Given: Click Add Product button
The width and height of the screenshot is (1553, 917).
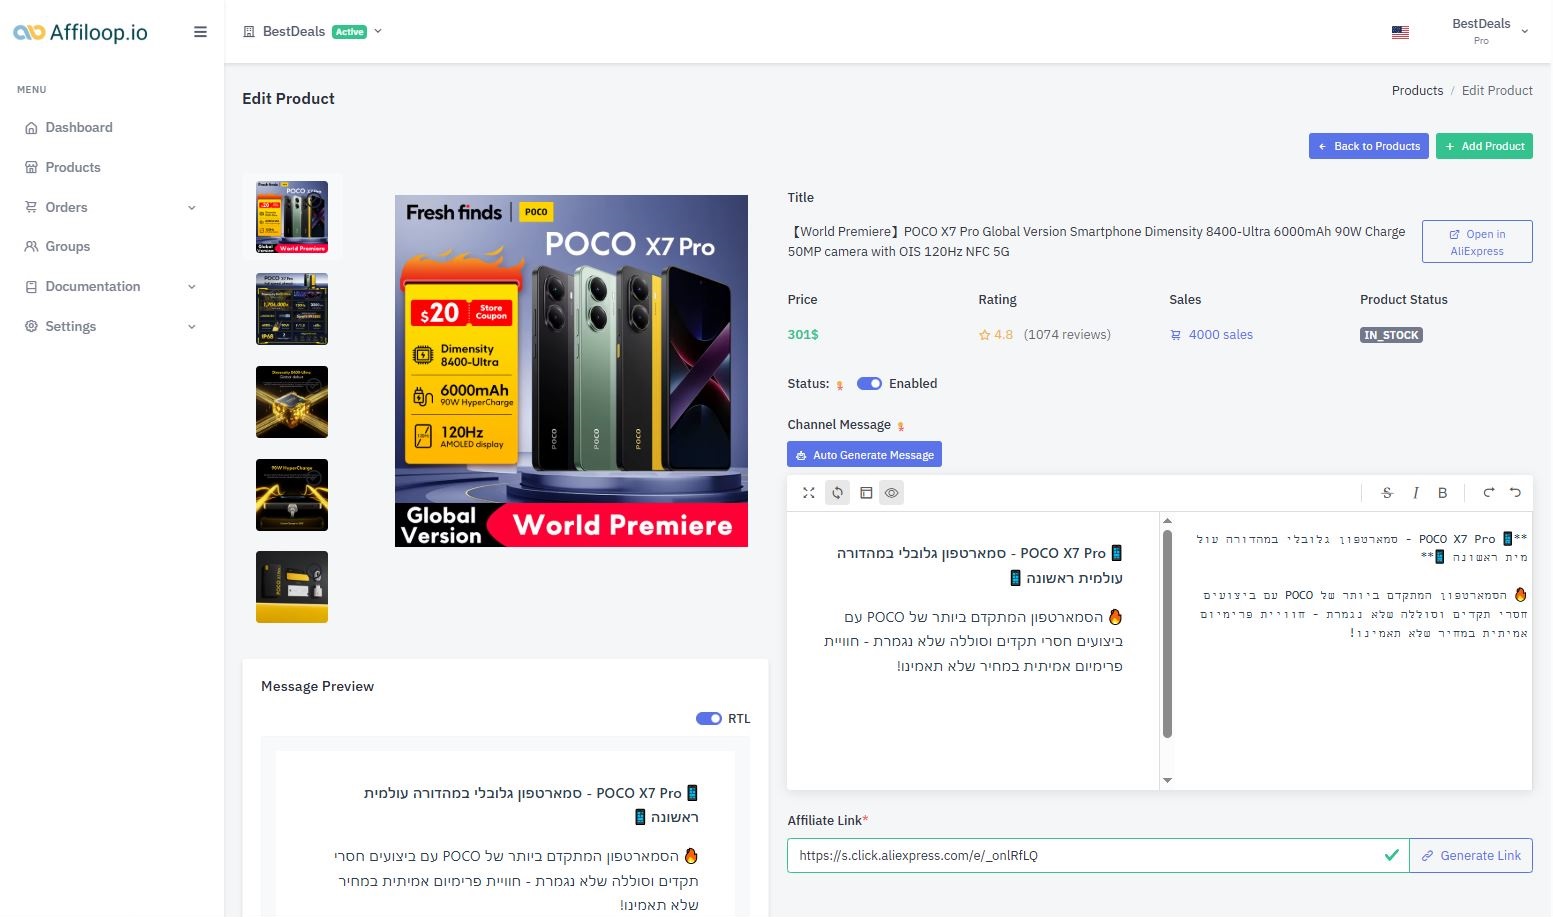Looking at the screenshot, I should click(1484, 146).
